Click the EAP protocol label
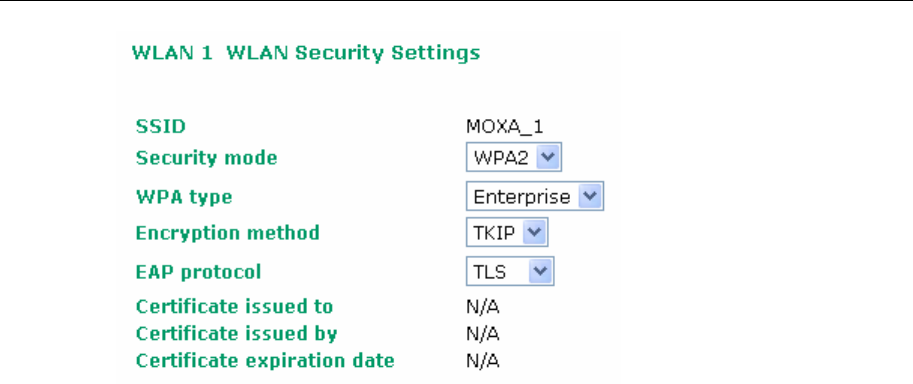The image size is (913, 384). tap(198, 272)
